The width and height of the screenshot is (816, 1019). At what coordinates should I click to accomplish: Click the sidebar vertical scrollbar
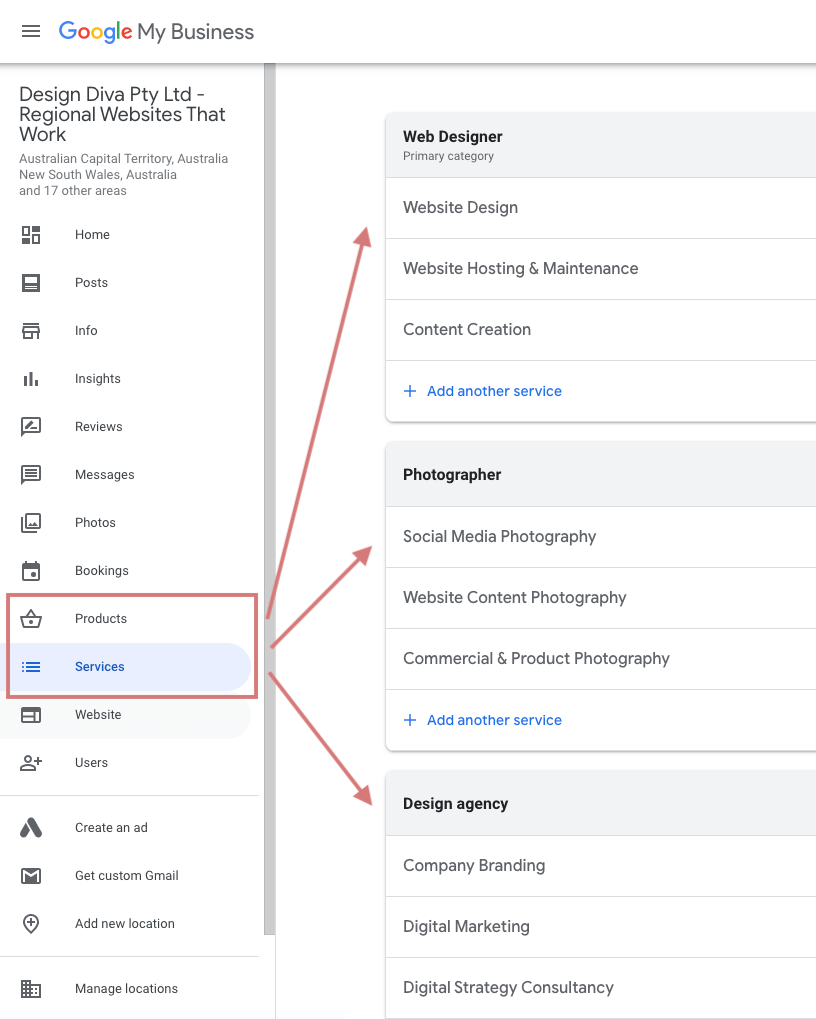pos(270,499)
